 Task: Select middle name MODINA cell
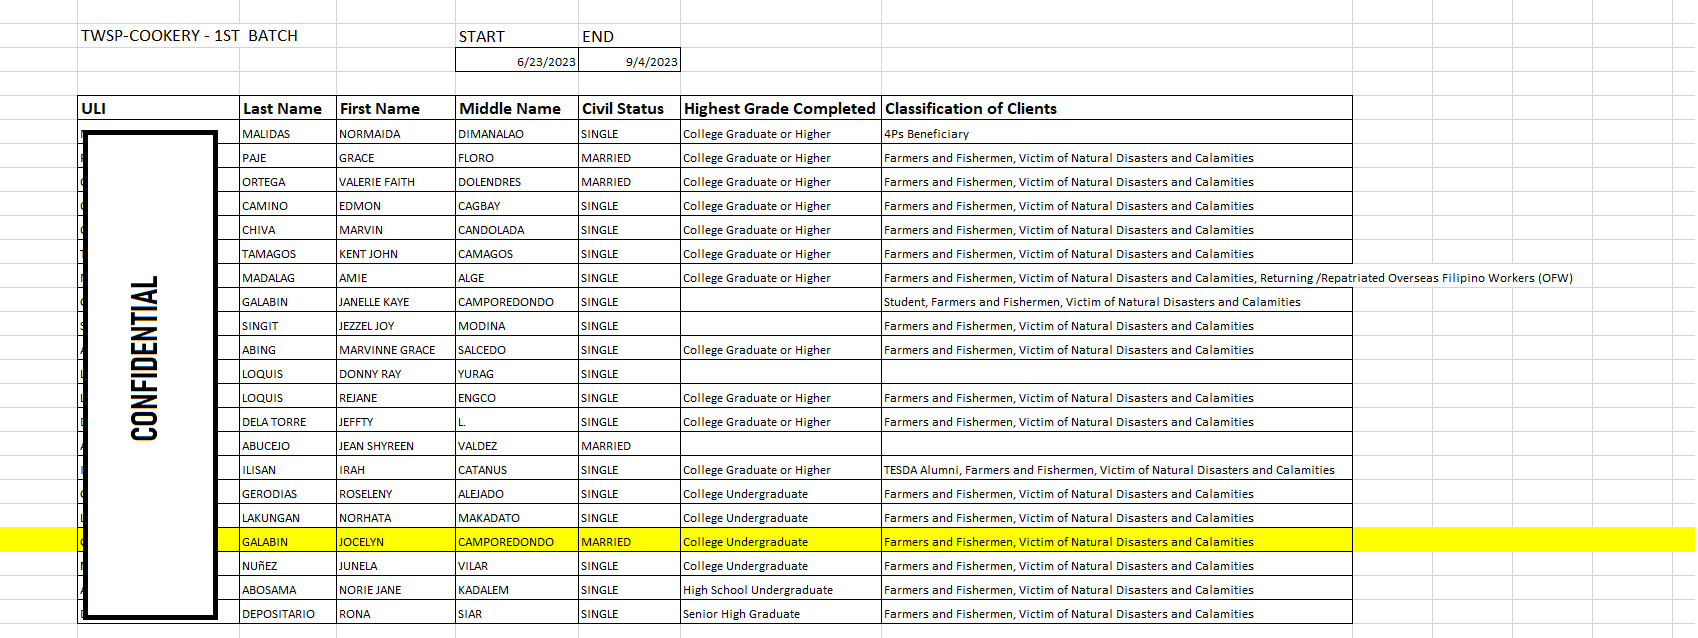(517, 324)
